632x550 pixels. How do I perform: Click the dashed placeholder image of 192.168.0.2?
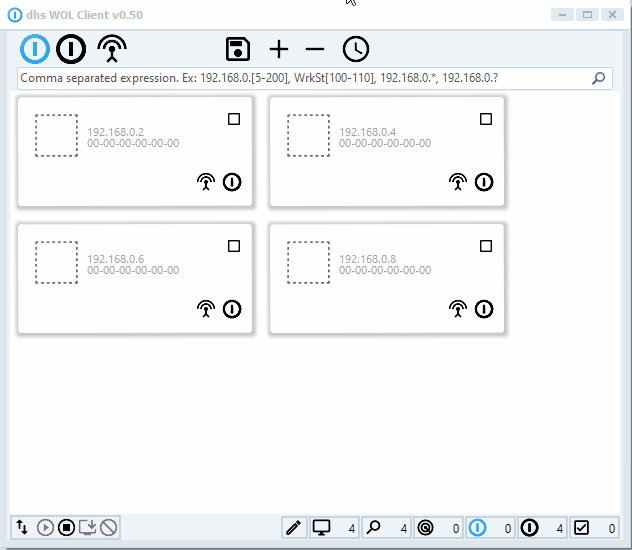[56, 135]
